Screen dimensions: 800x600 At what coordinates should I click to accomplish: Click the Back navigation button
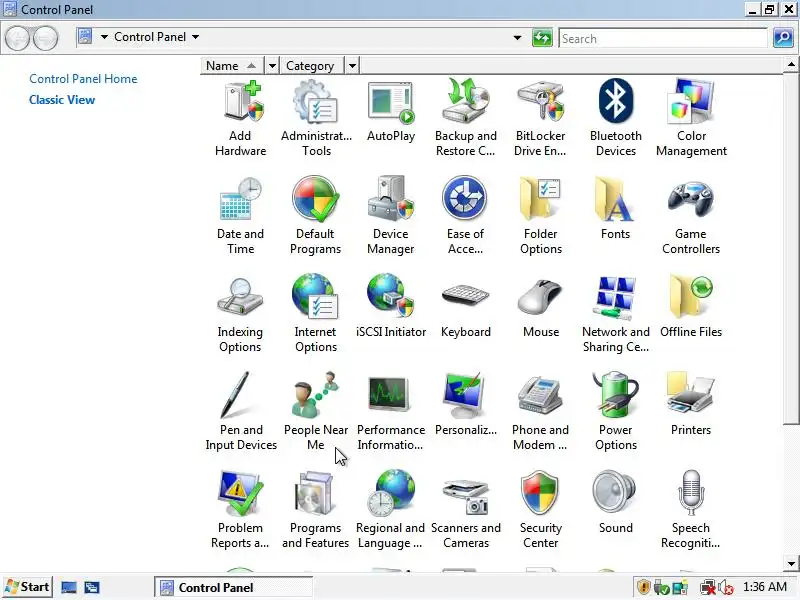[18, 38]
